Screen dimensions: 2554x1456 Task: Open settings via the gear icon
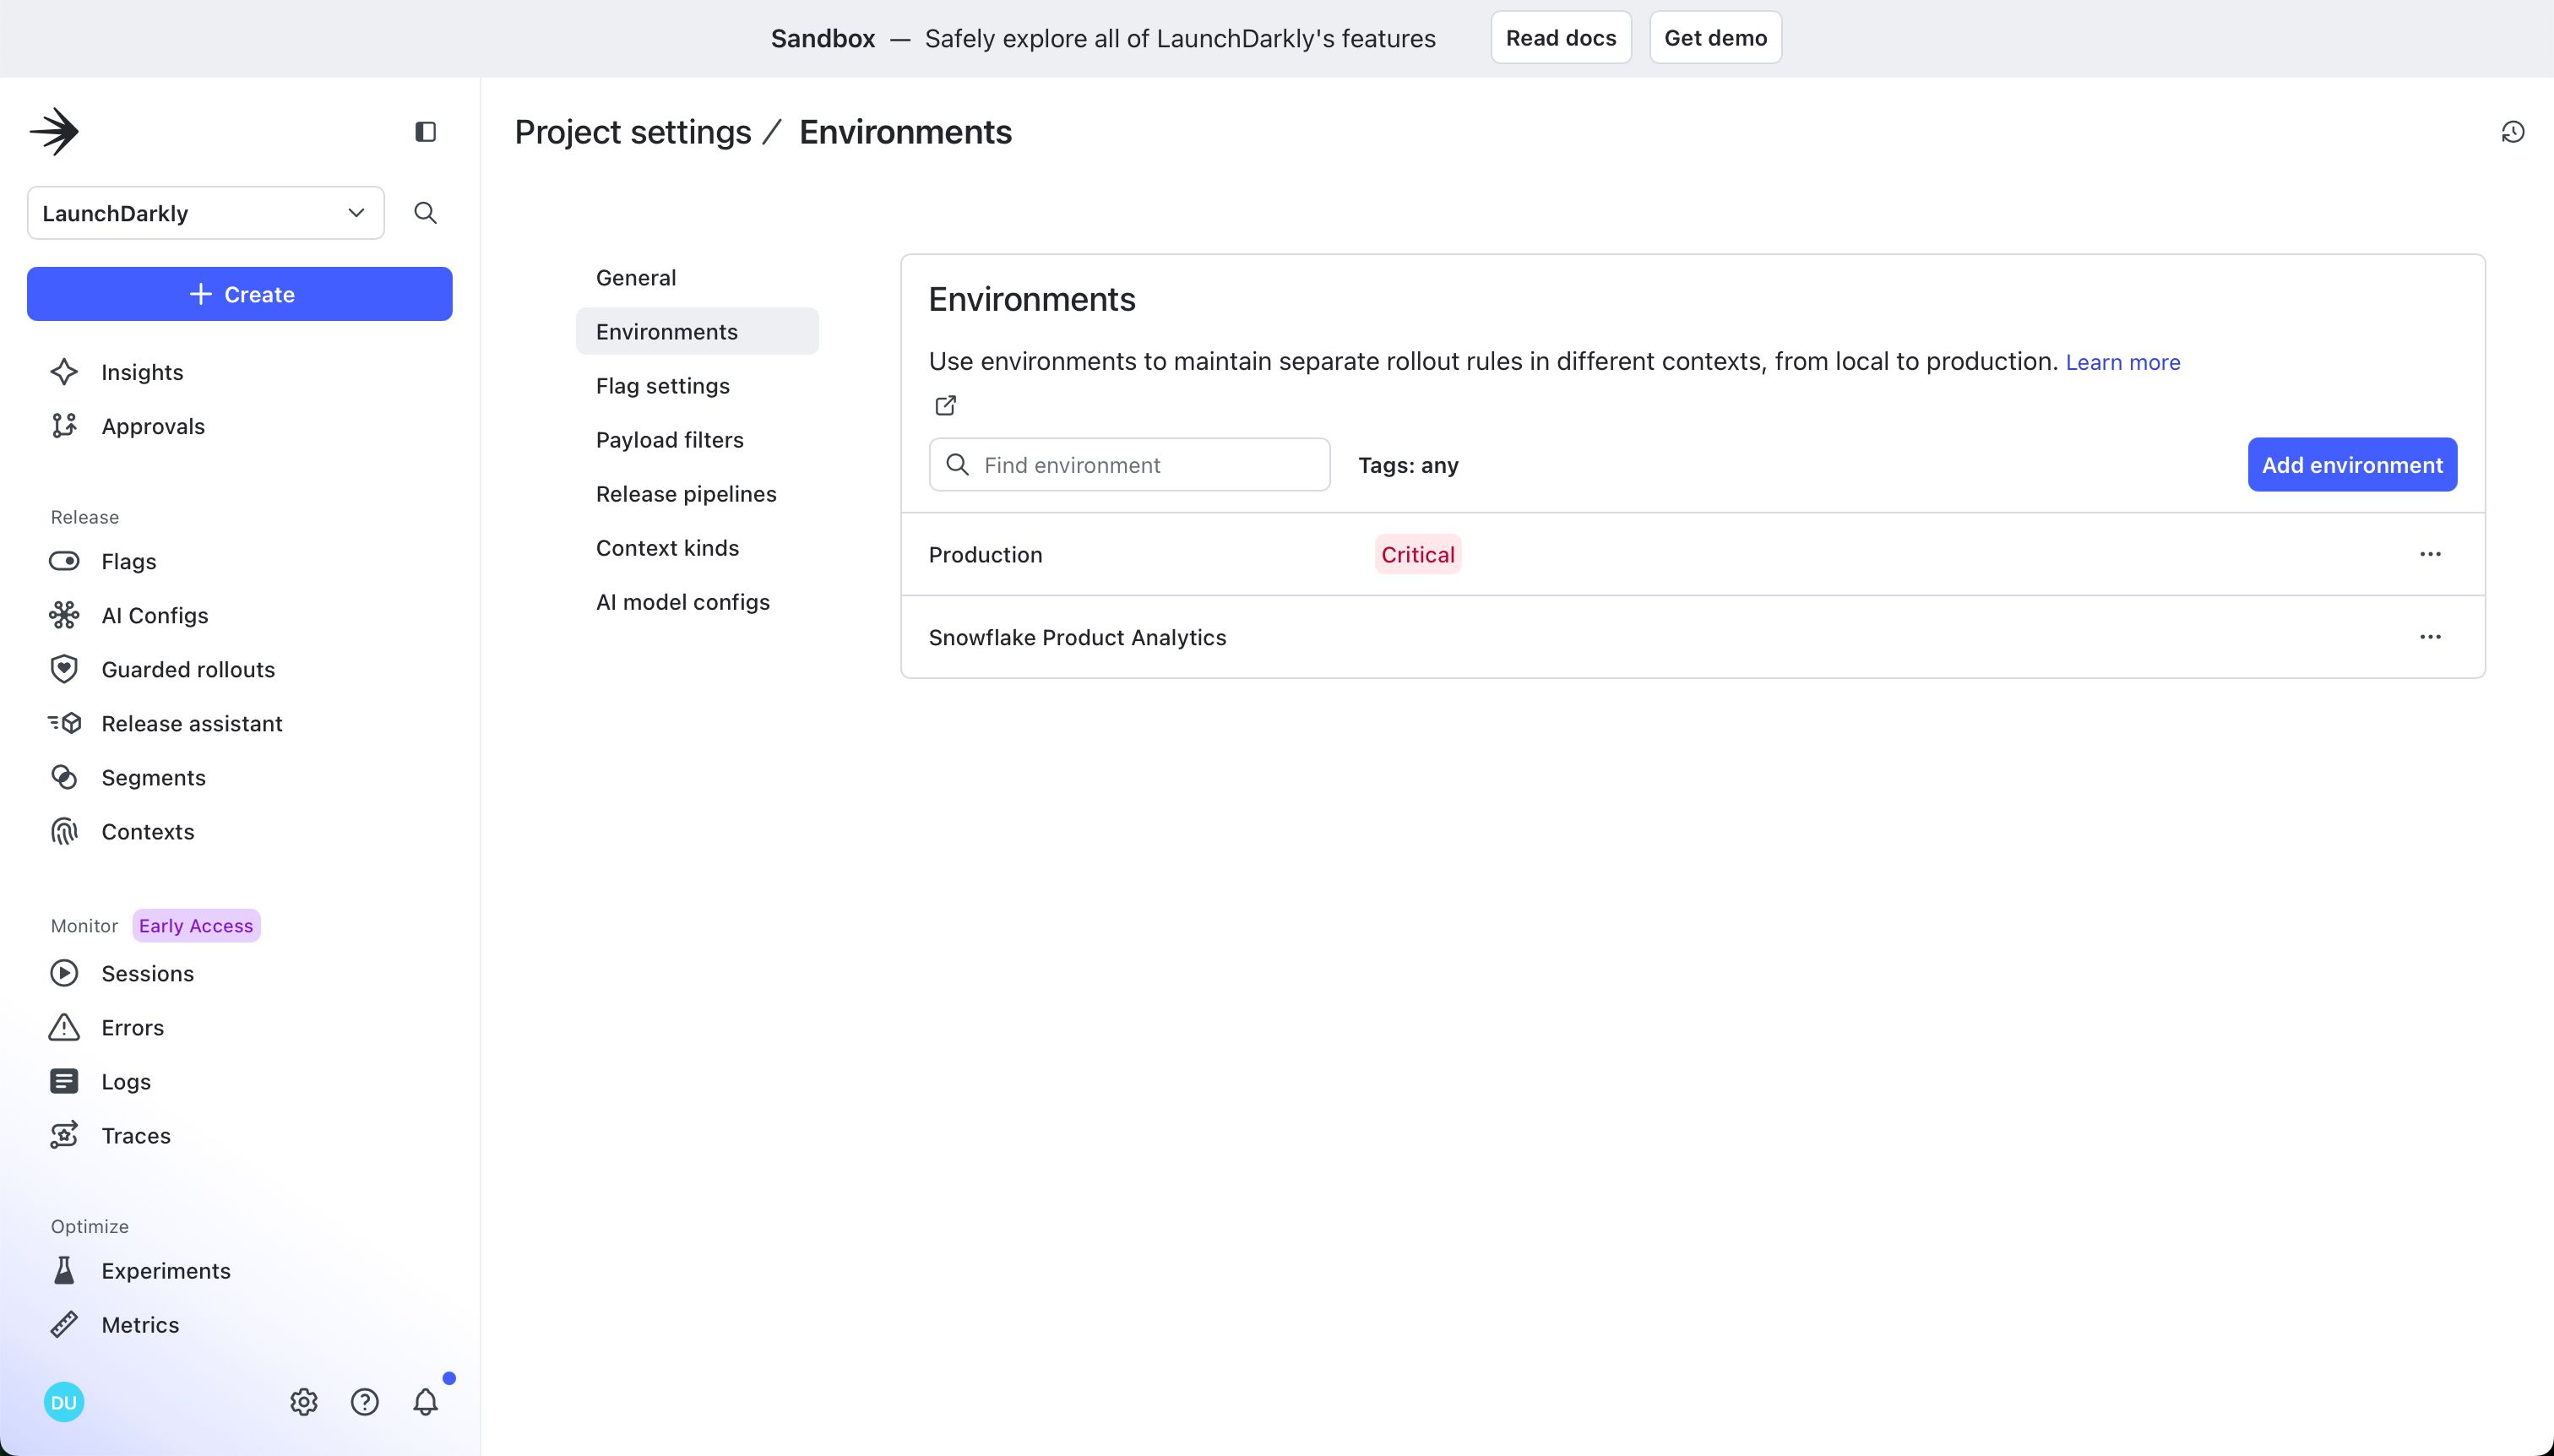coord(304,1402)
